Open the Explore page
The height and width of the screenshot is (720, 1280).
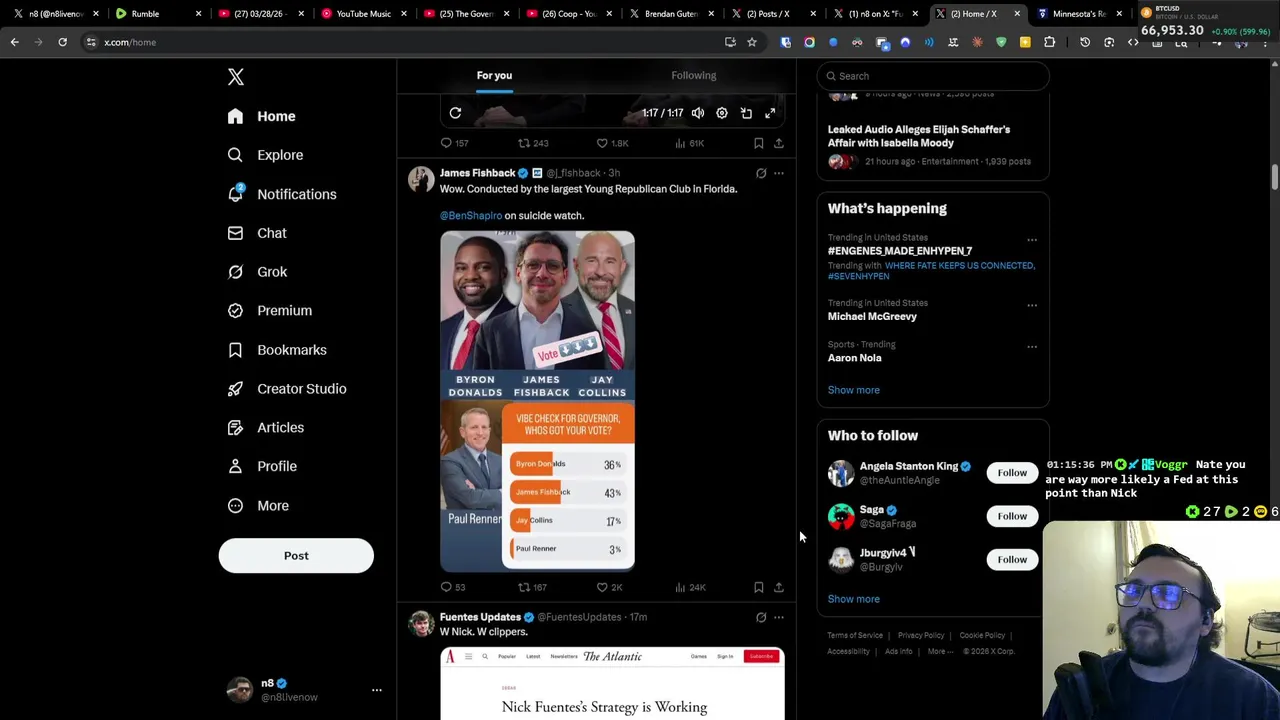coord(265,155)
